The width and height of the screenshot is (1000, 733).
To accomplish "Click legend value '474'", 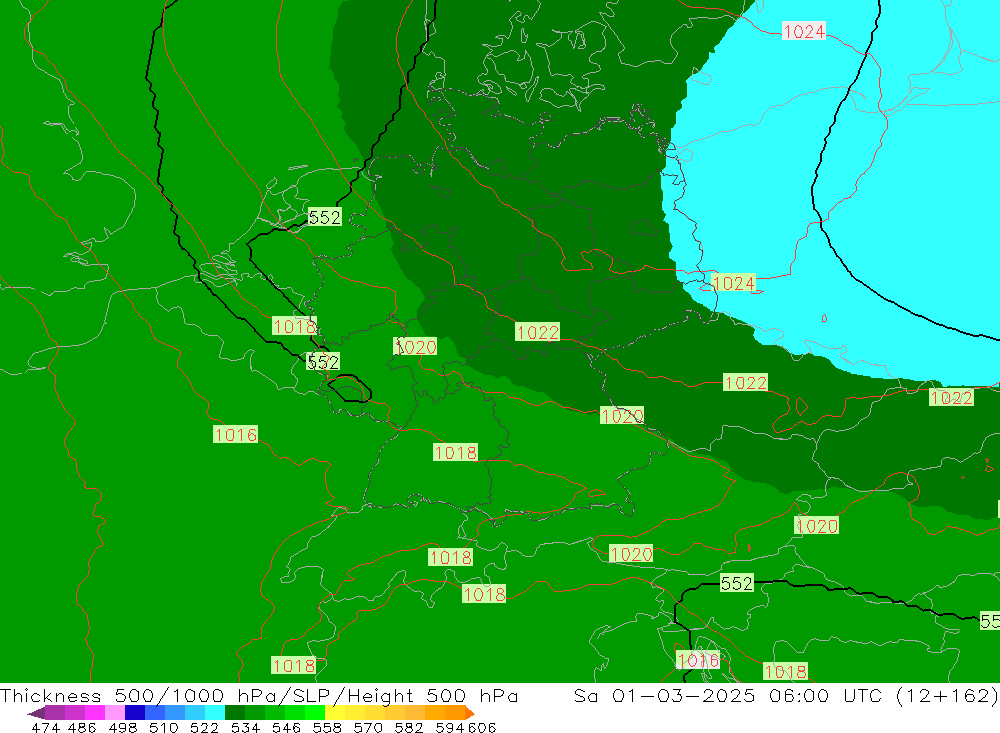I will click(x=45, y=727).
